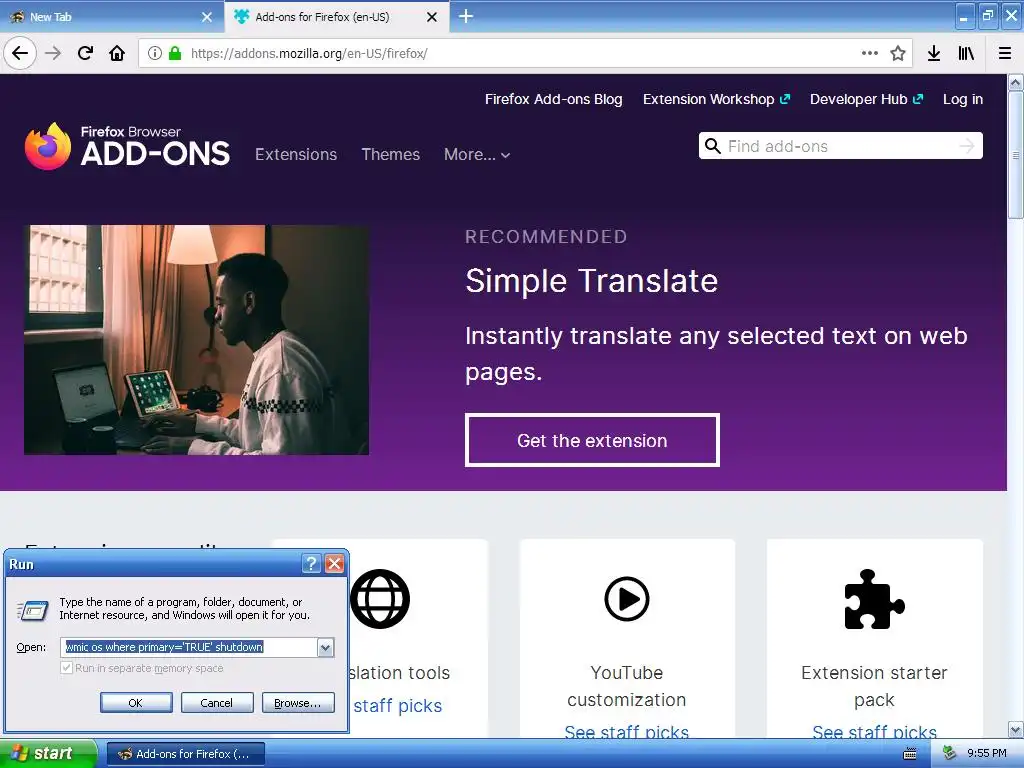The image size is (1024, 768).
Task: Click OK in the Run dialog
Action: click(136, 703)
